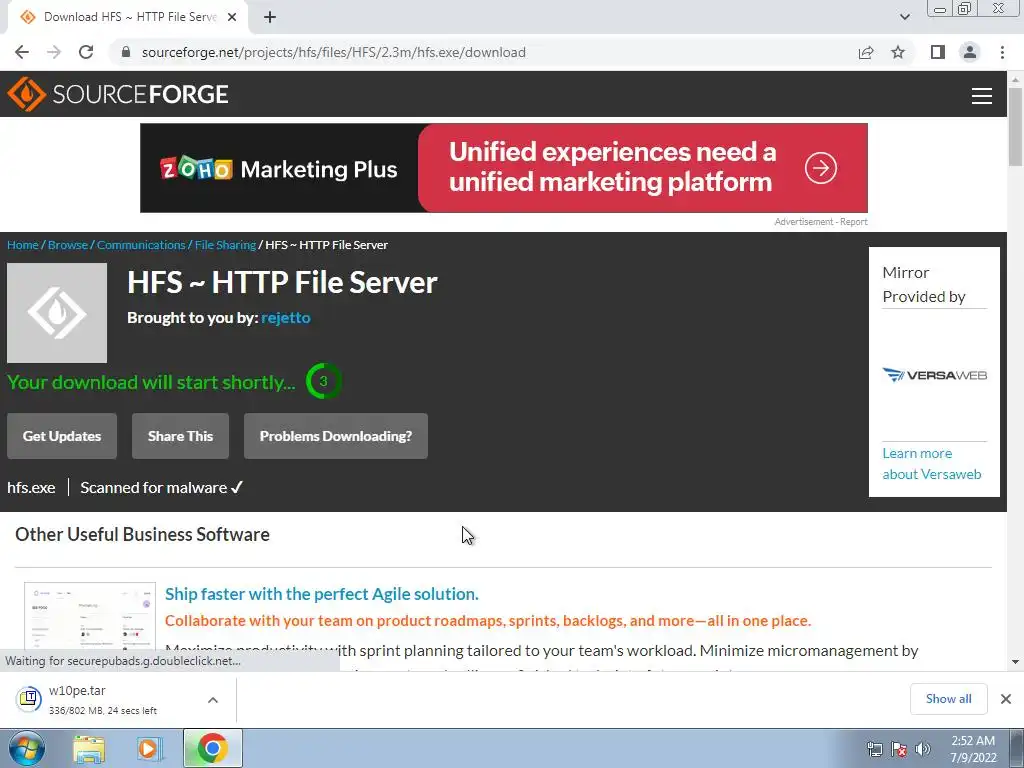Screen dimensions: 1024x768
Task: Open the Chrome three-dot menu
Action: [1002, 52]
